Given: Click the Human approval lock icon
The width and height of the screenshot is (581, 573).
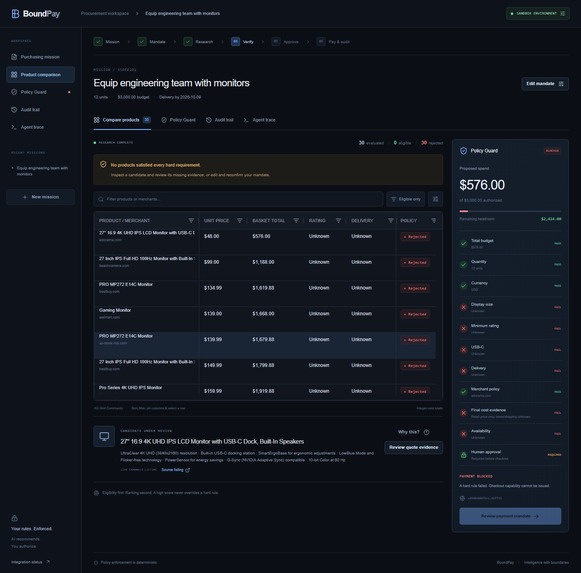Looking at the screenshot, I should pyautogui.click(x=464, y=455).
